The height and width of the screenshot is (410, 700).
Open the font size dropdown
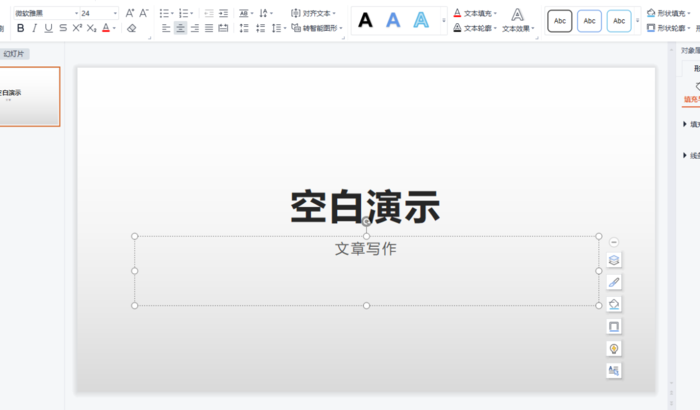coord(115,13)
